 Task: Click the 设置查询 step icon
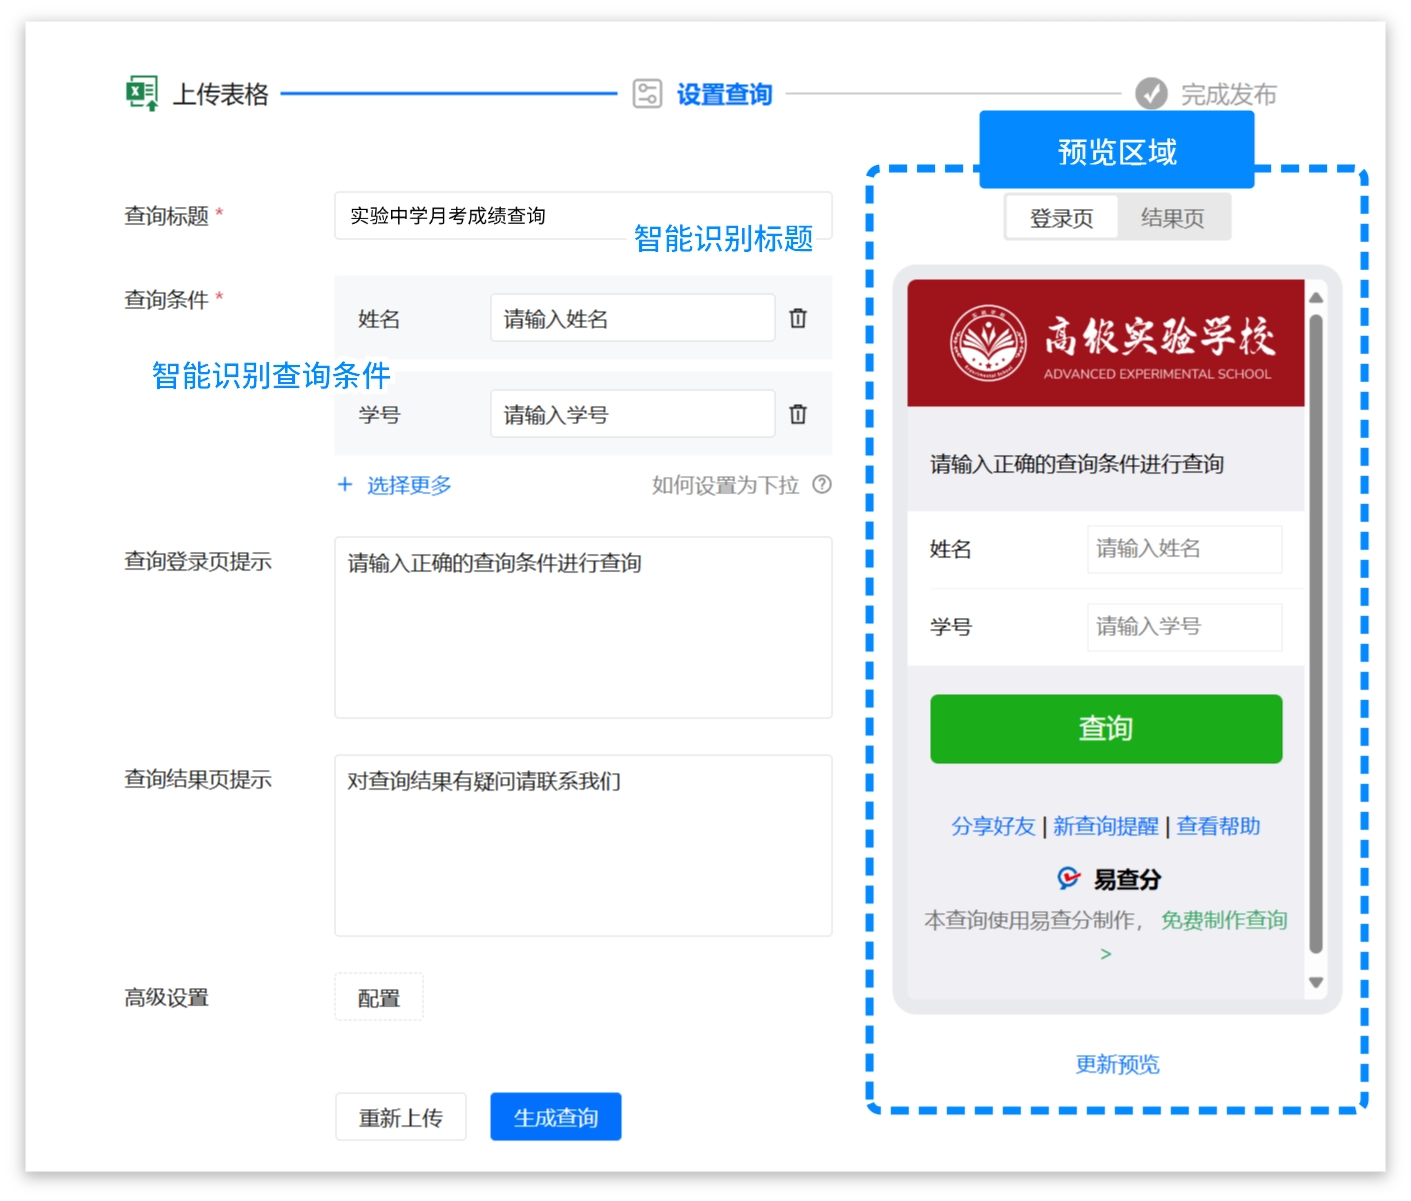[648, 93]
